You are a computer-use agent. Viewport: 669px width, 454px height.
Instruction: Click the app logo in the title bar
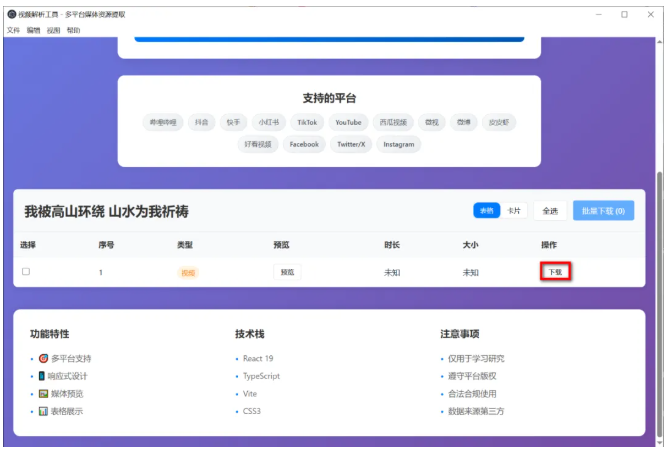coord(12,15)
